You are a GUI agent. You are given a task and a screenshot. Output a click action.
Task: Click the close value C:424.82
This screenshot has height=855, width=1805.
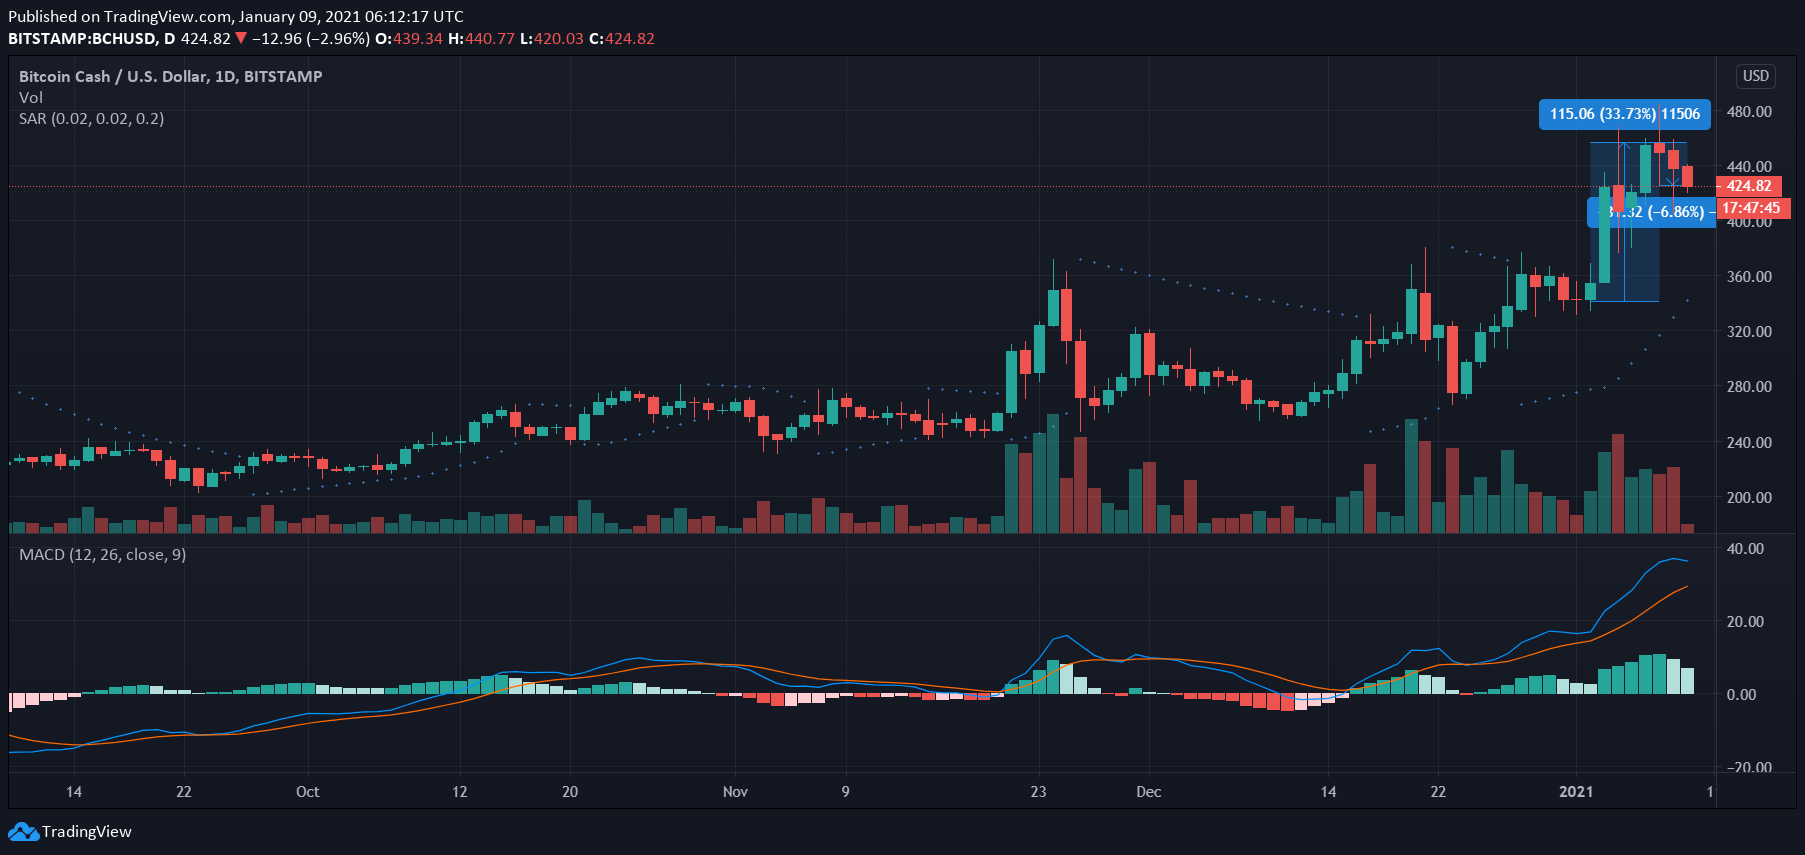[x=622, y=39]
